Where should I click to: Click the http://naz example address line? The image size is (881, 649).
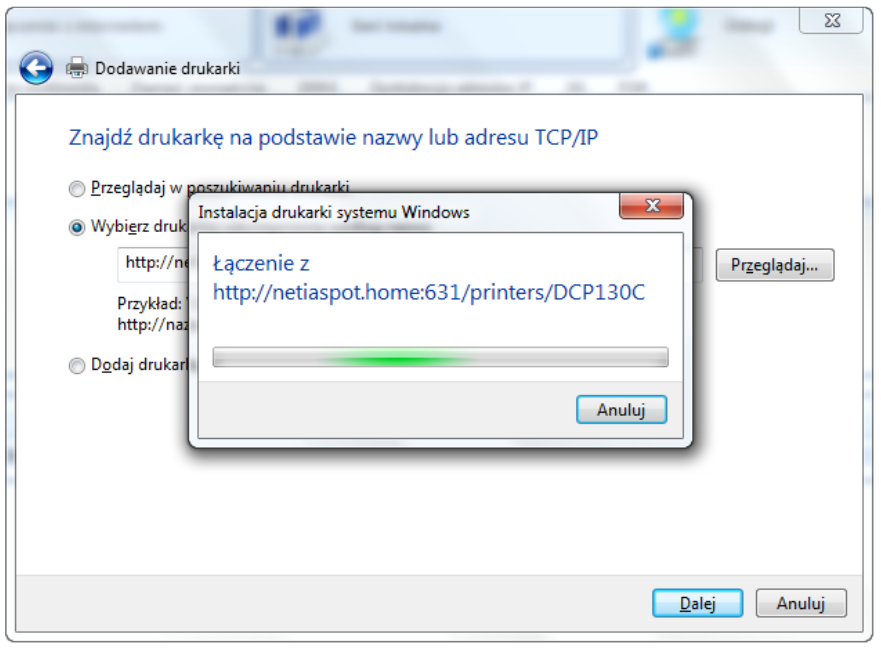153,325
